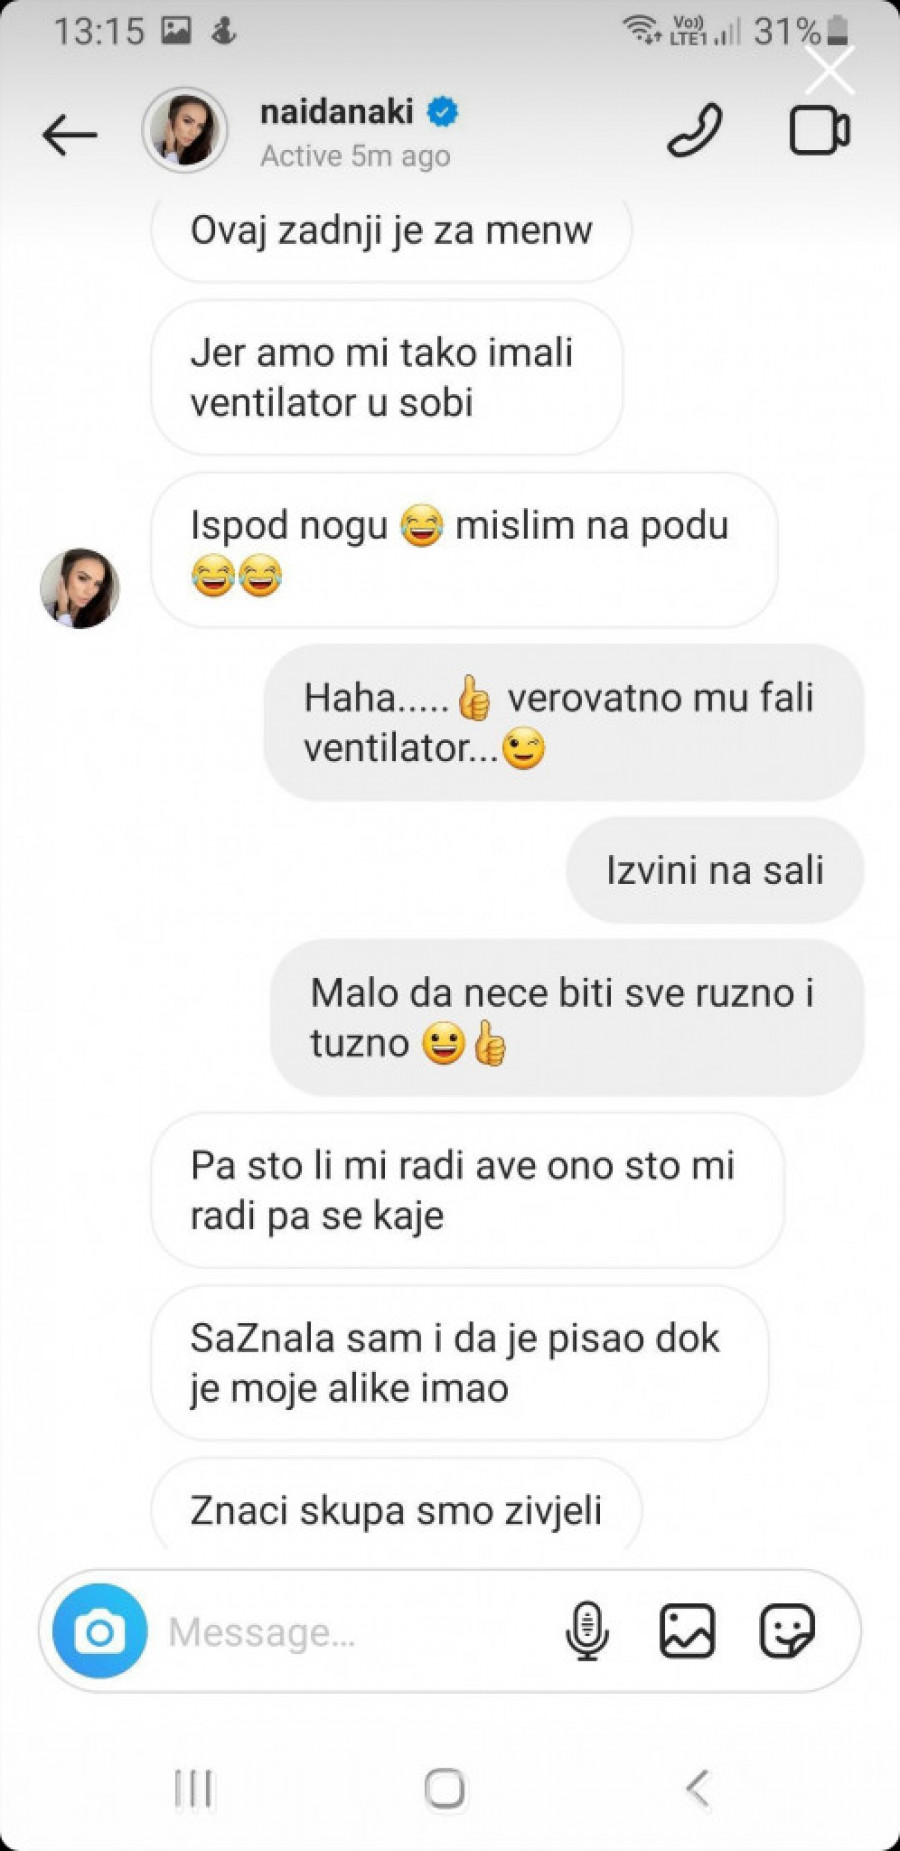Open the sticker picker icon

point(787,1631)
